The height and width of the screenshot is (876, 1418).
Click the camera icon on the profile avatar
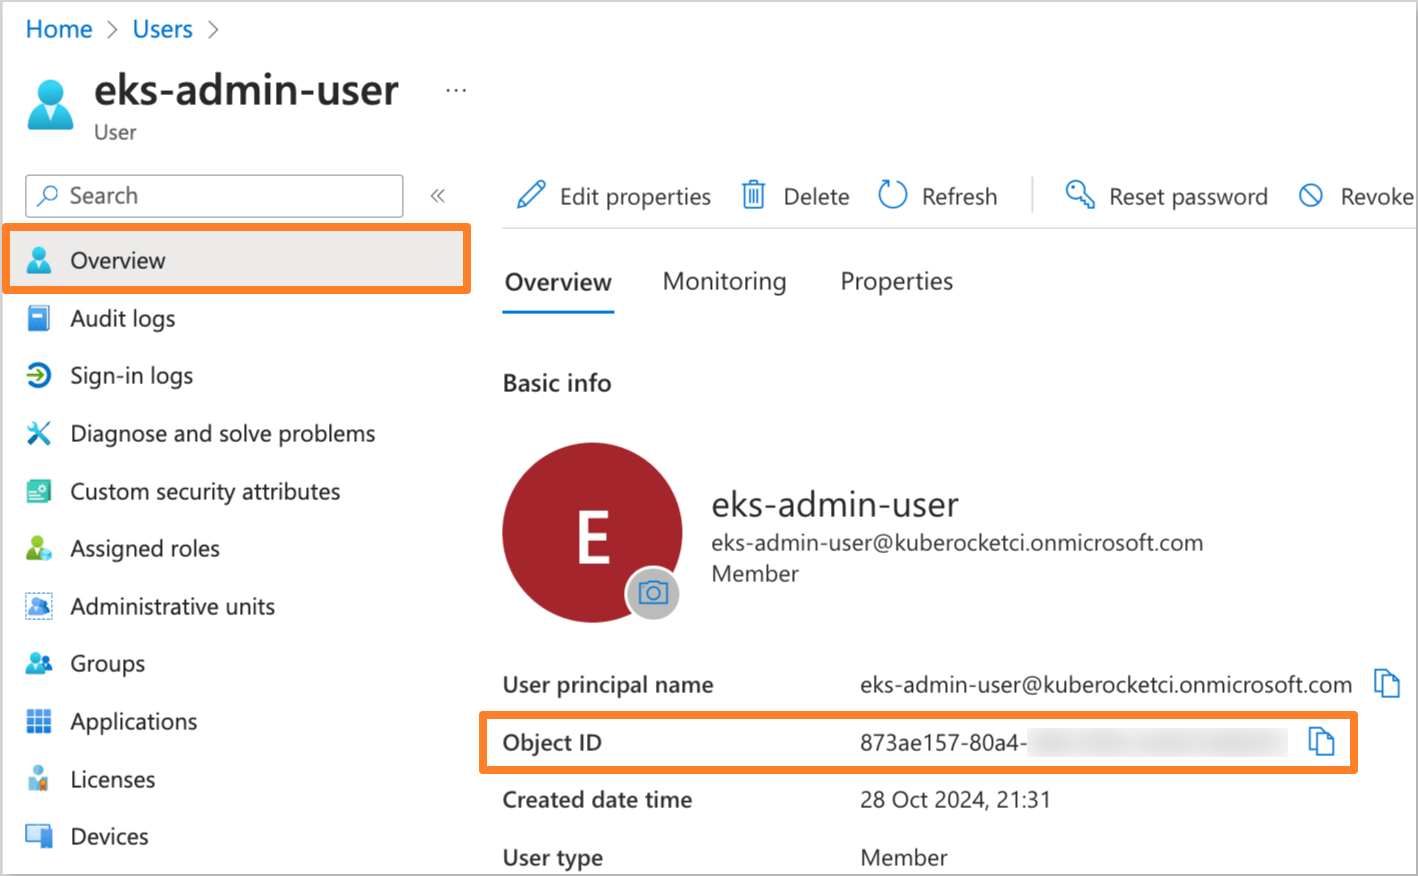click(x=652, y=593)
